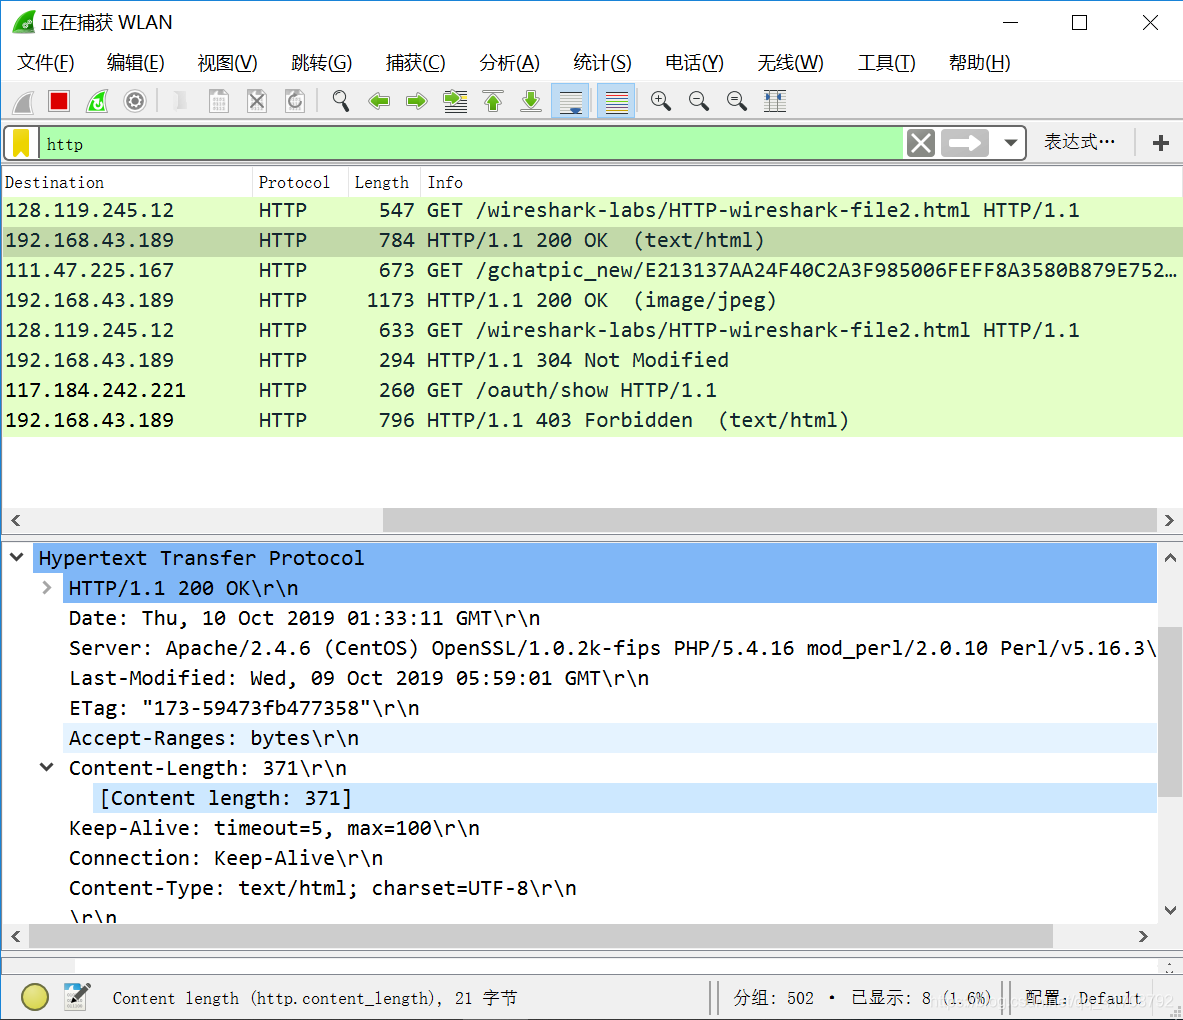The width and height of the screenshot is (1183, 1020).
Task: Apply the display filter arrow button
Action: pyautogui.click(x=963, y=143)
